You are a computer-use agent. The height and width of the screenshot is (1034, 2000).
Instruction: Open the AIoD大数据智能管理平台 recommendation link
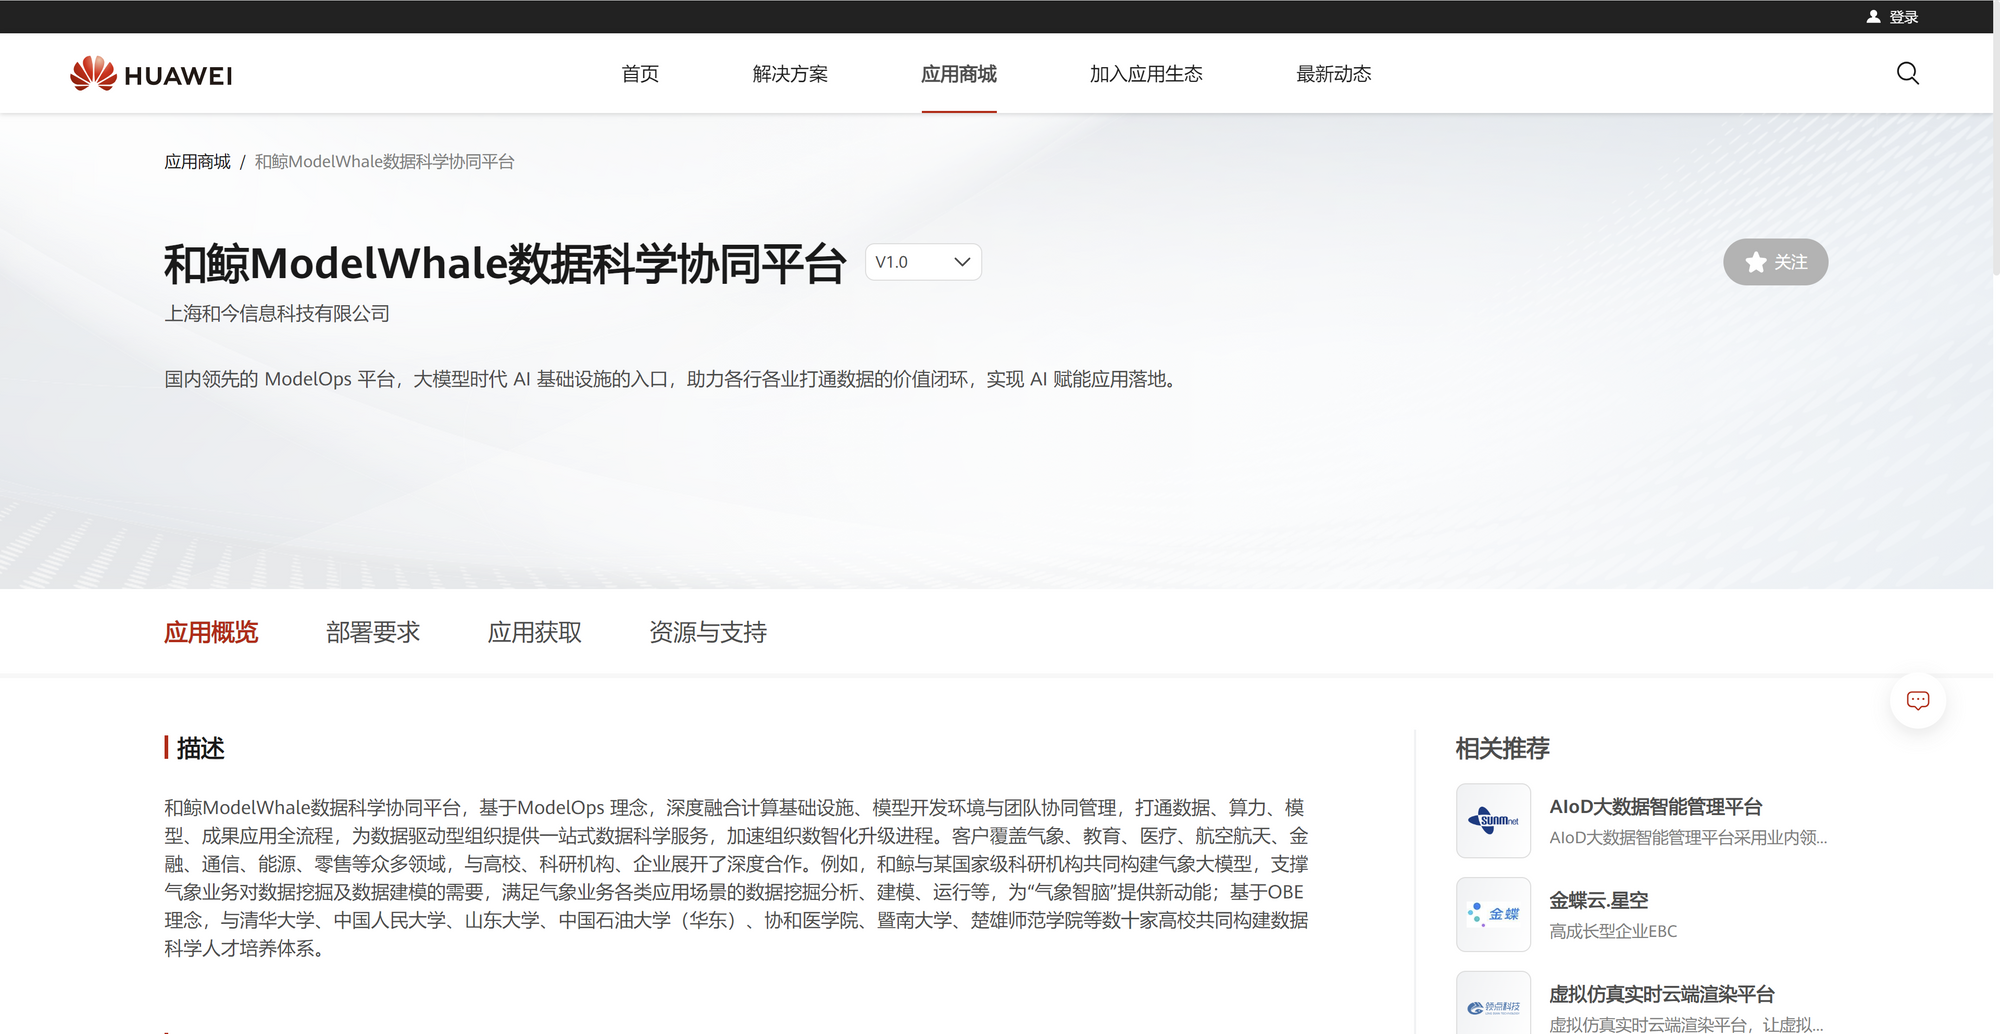(x=1656, y=806)
